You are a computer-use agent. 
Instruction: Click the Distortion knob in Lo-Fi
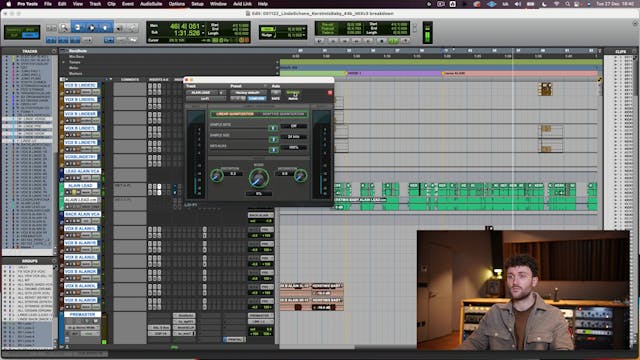[217, 176]
